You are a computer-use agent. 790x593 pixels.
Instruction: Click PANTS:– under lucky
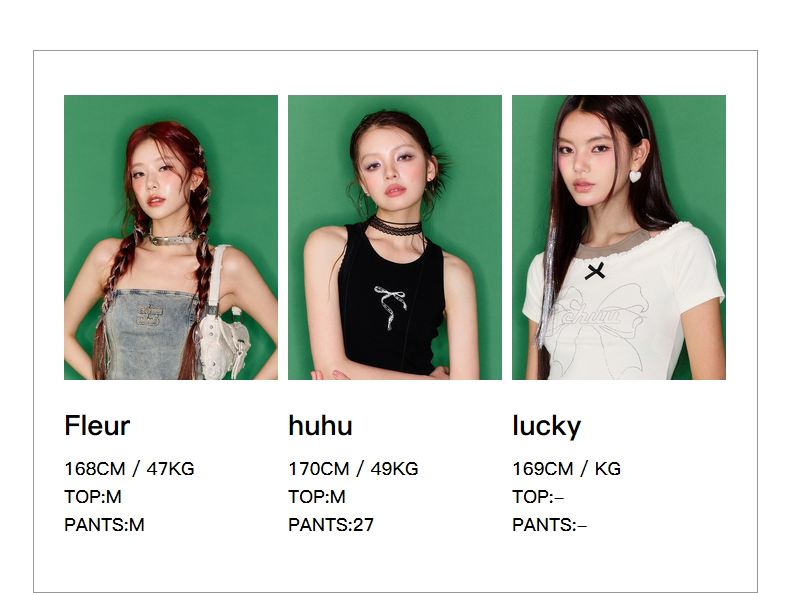click(x=550, y=525)
